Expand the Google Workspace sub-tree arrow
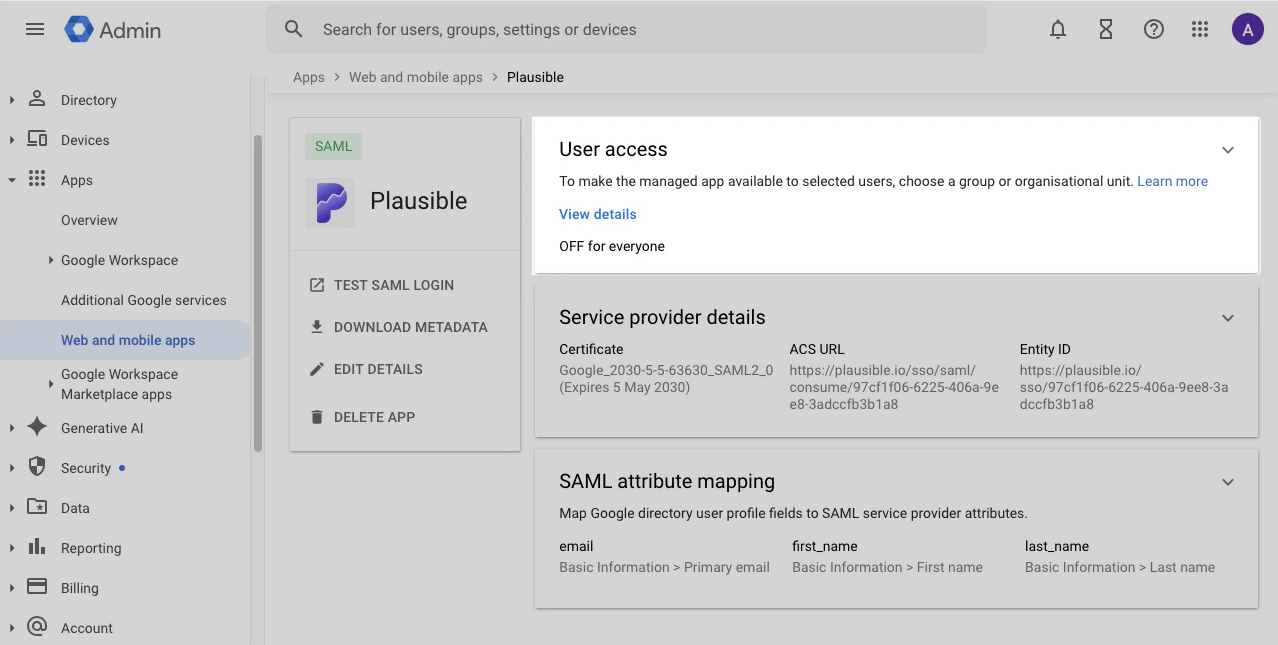 pos(51,260)
